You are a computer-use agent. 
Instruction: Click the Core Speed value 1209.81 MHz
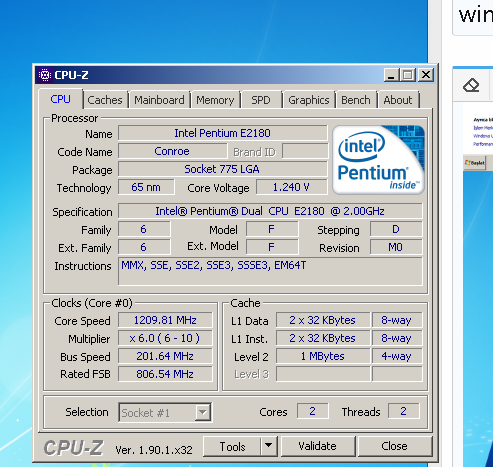165,320
